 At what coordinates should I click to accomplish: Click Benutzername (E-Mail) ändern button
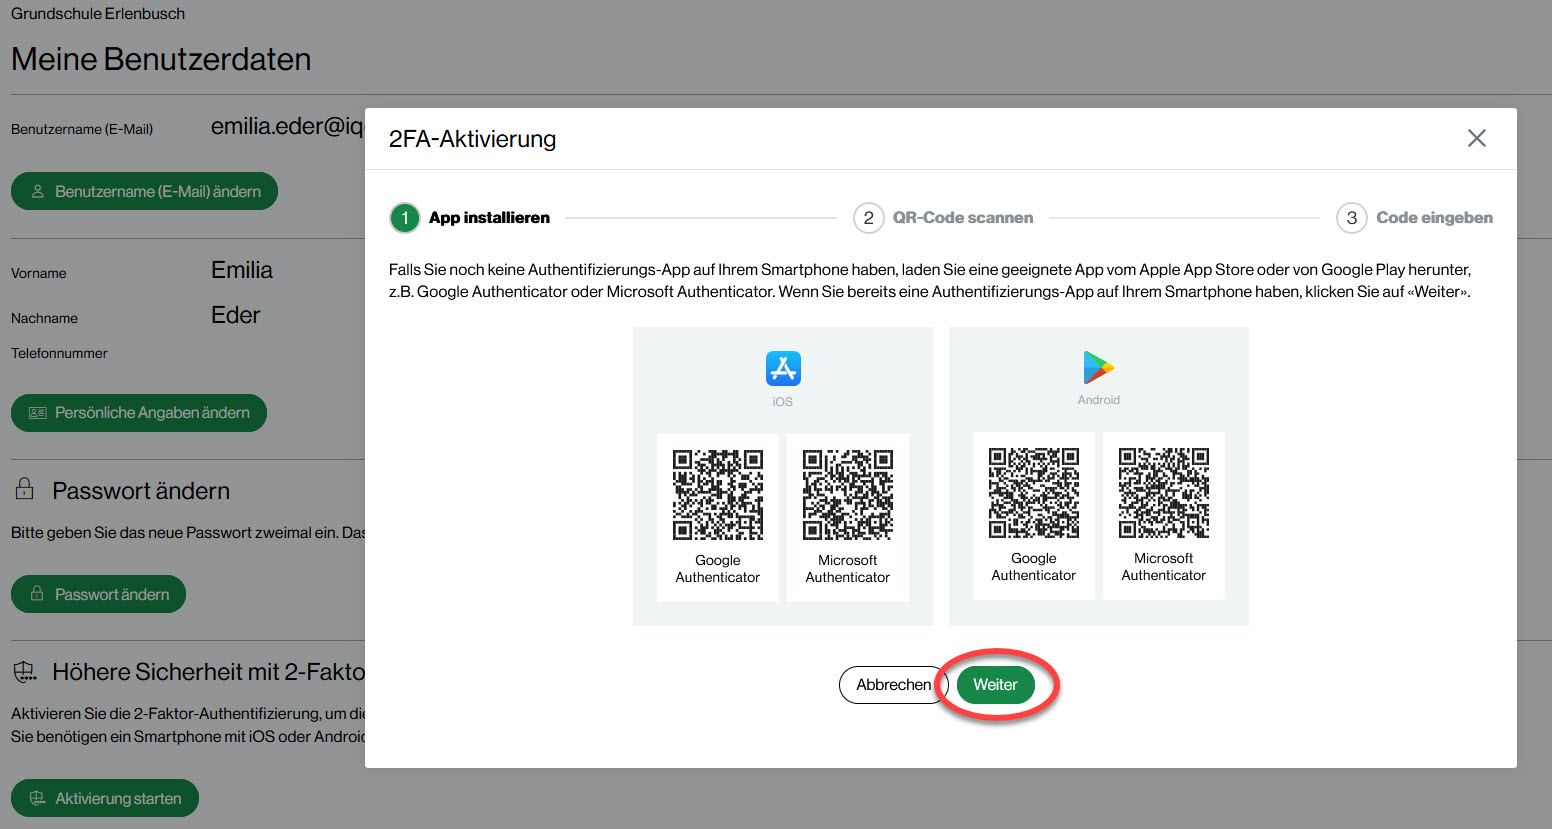[144, 191]
